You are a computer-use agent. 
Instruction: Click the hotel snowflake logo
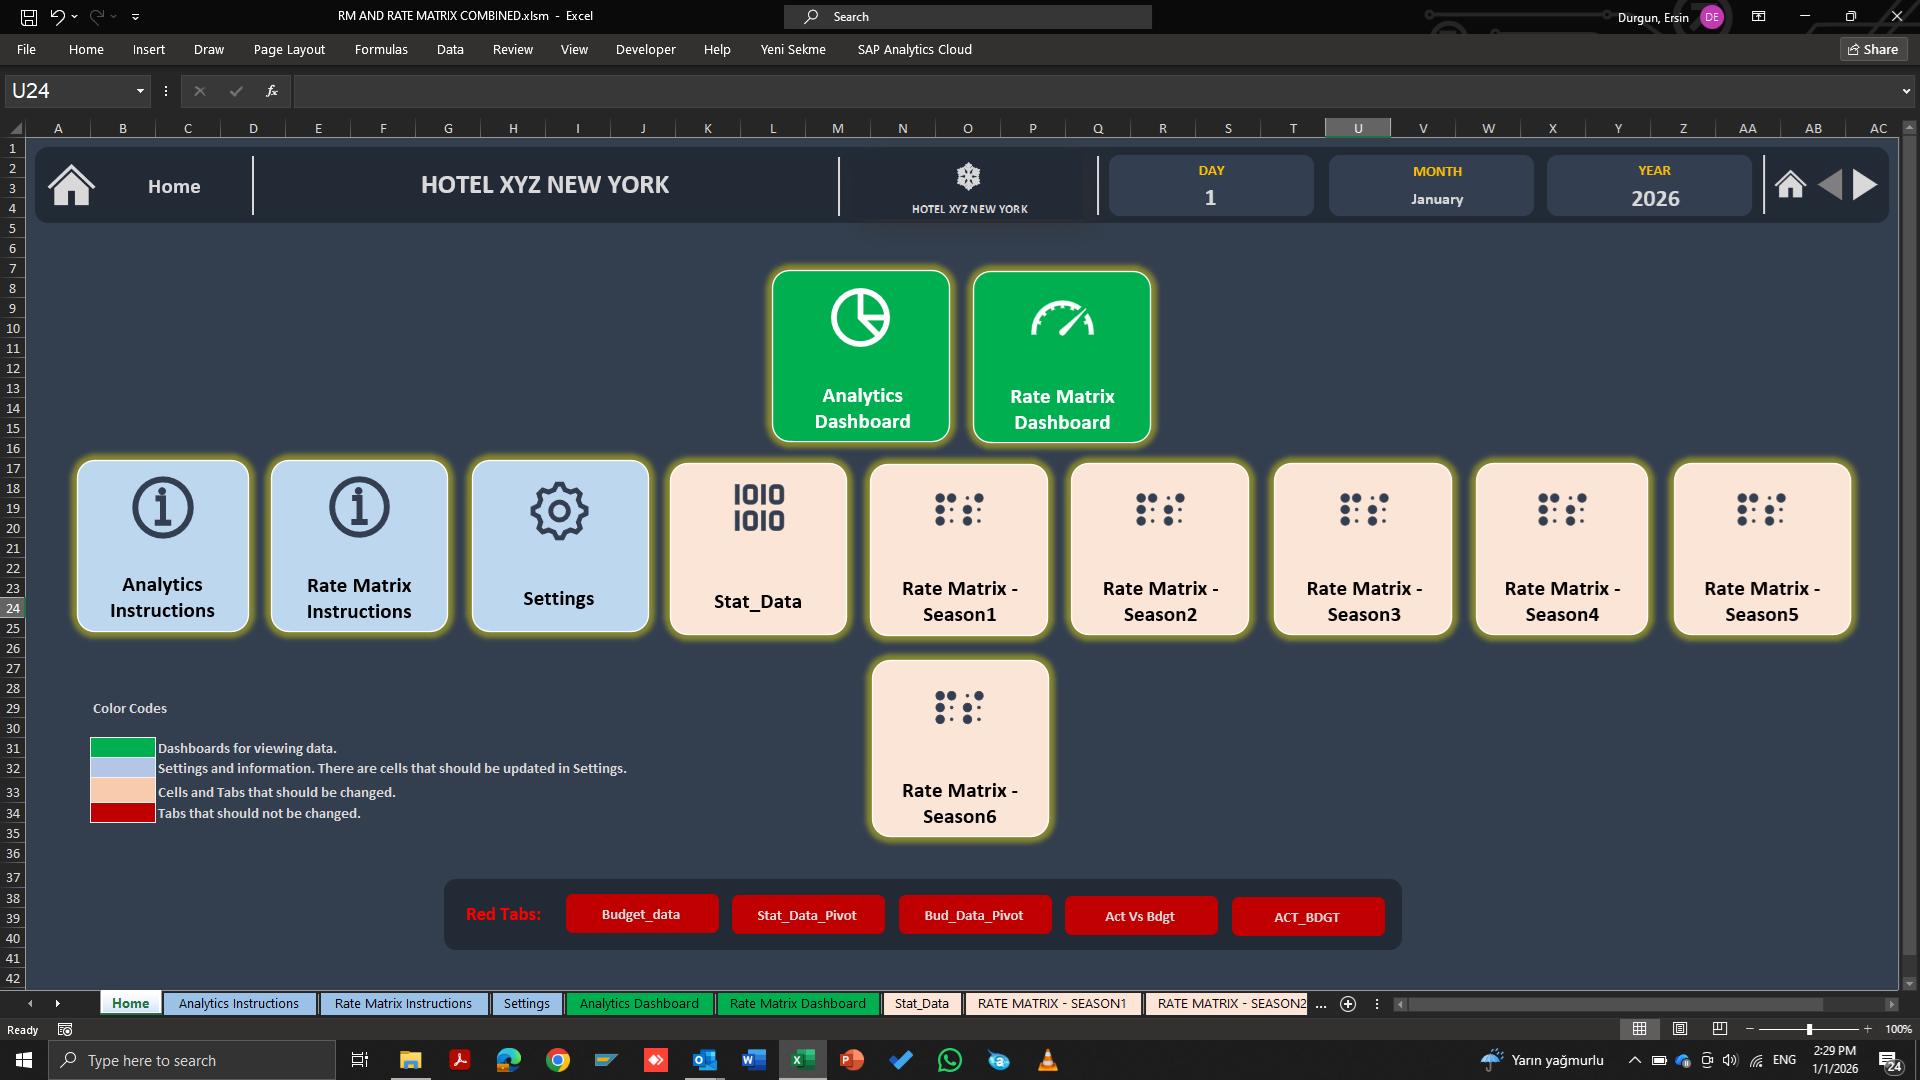968,177
